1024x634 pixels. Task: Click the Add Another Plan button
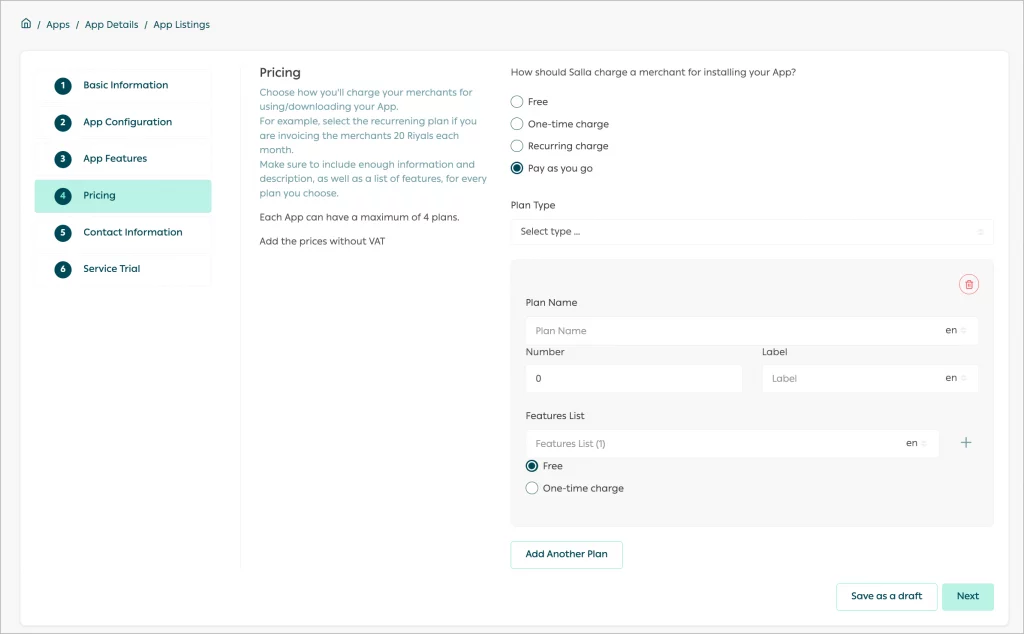[x=566, y=554]
